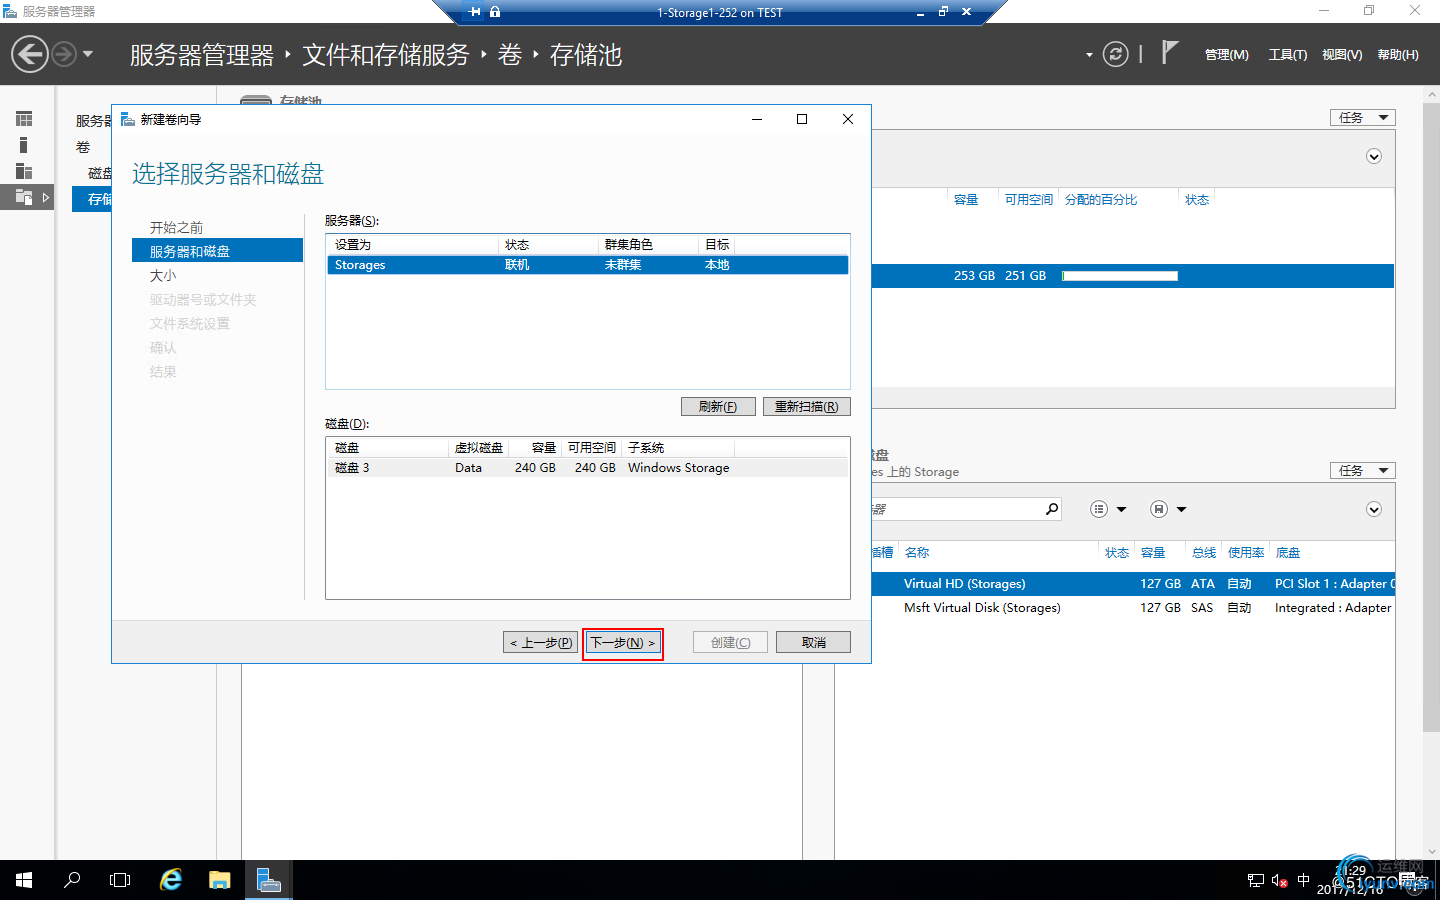
Task: Go to the 大小 wizard step
Action: tap(163, 276)
